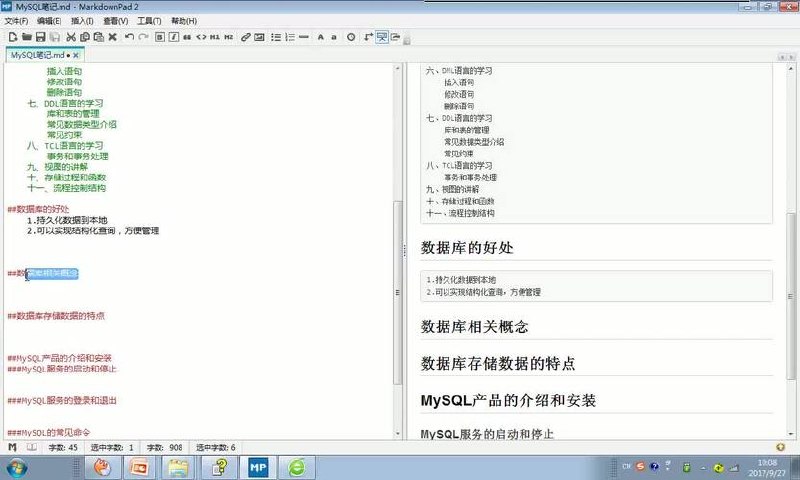Click the preview heading 数据库相关概念
The width and height of the screenshot is (800, 480).
474,327
